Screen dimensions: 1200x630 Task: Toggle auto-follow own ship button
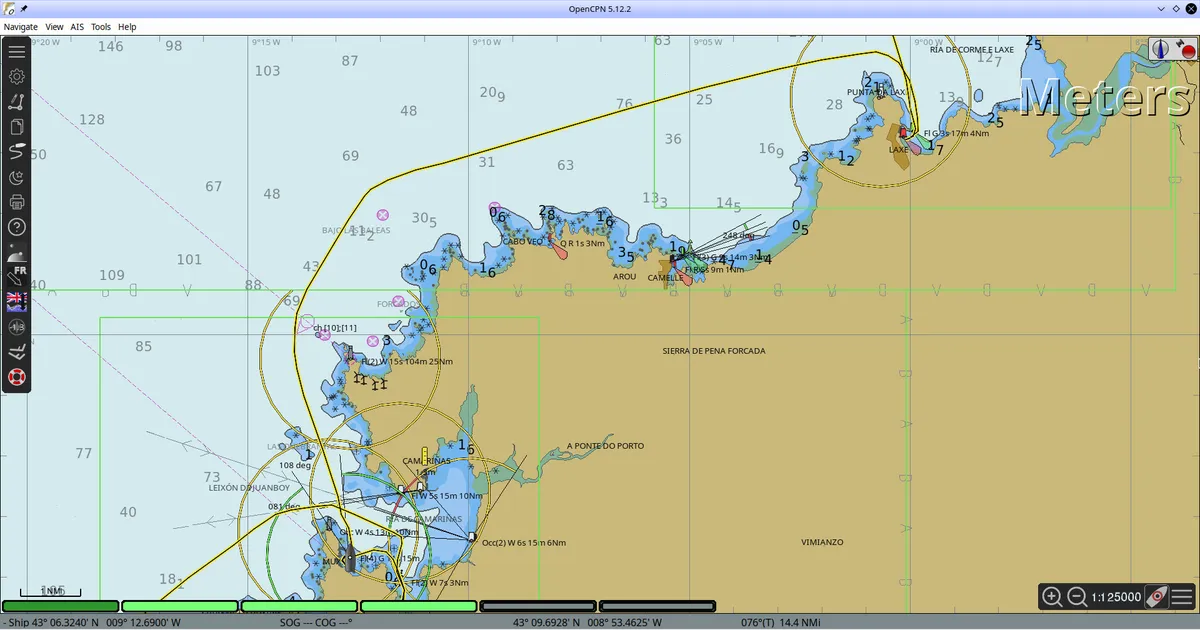pos(1157,597)
